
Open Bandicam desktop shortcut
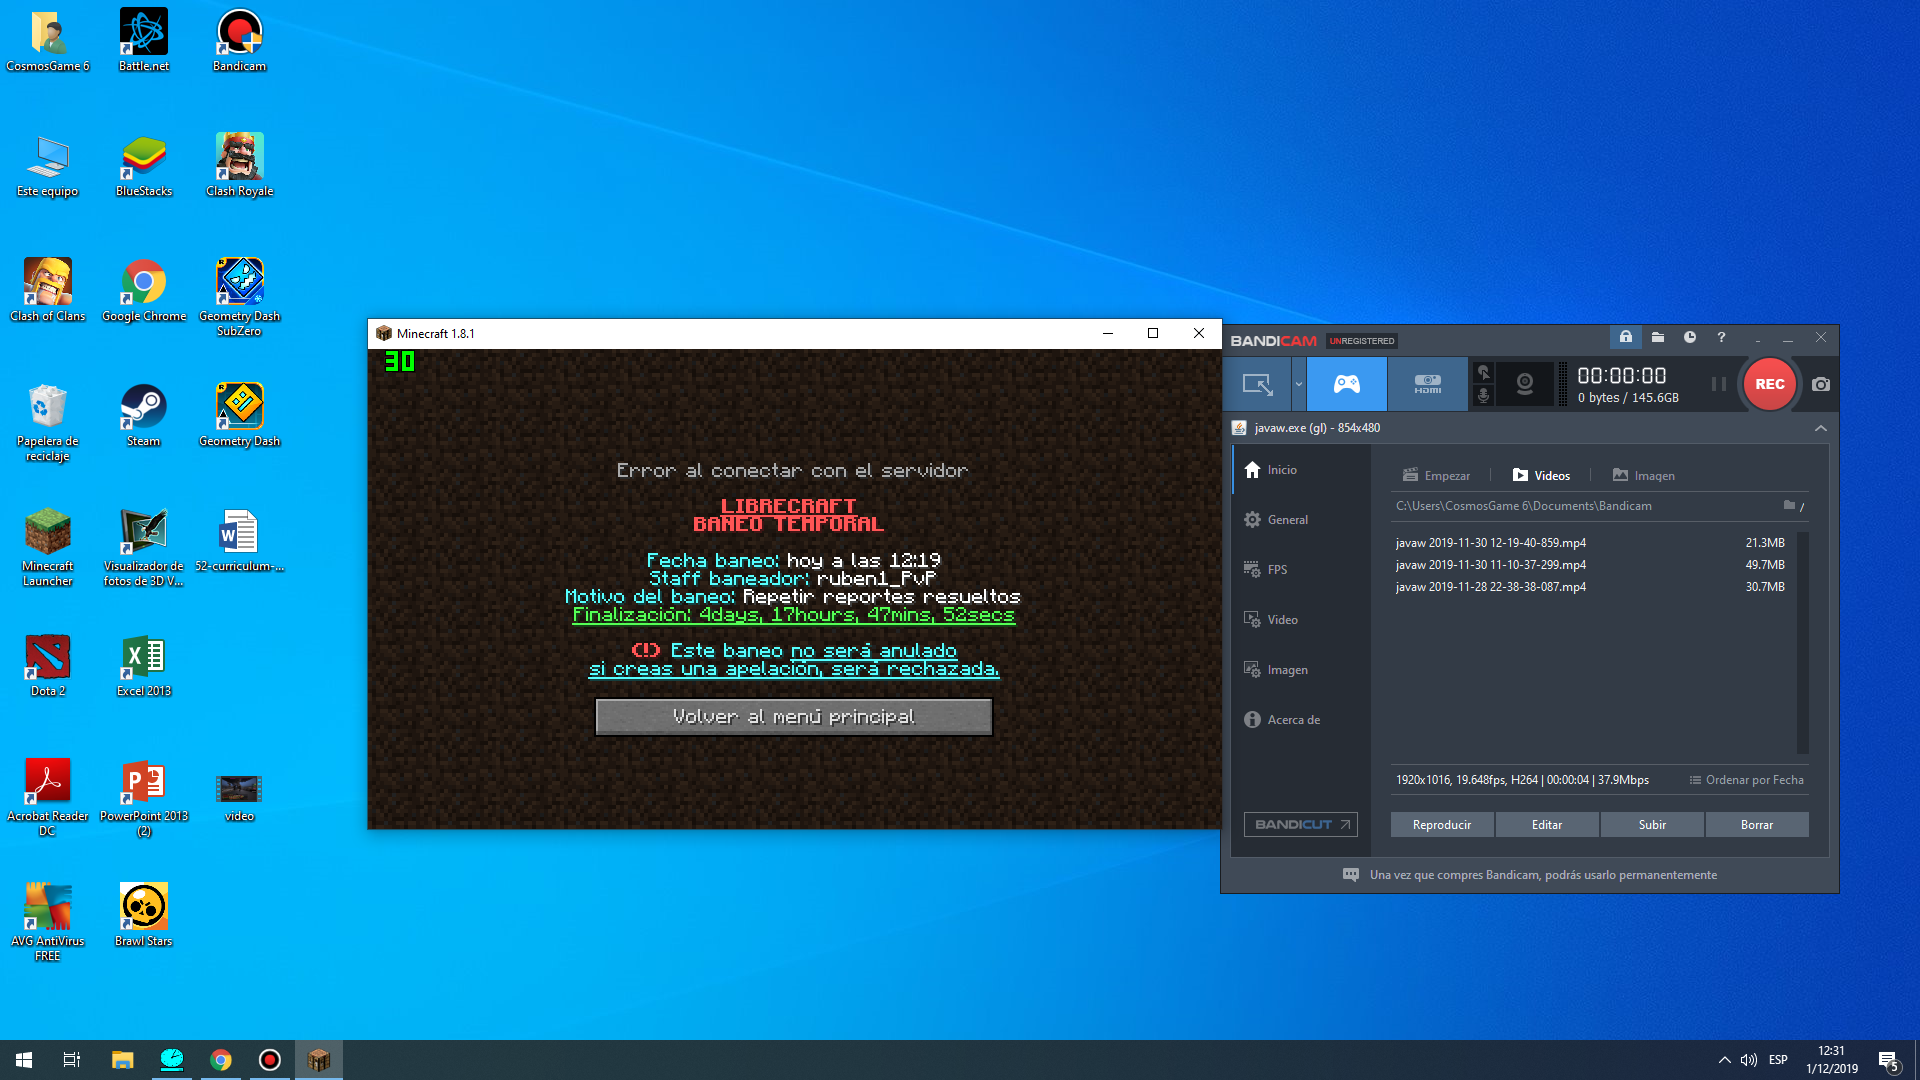(x=240, y=40)
